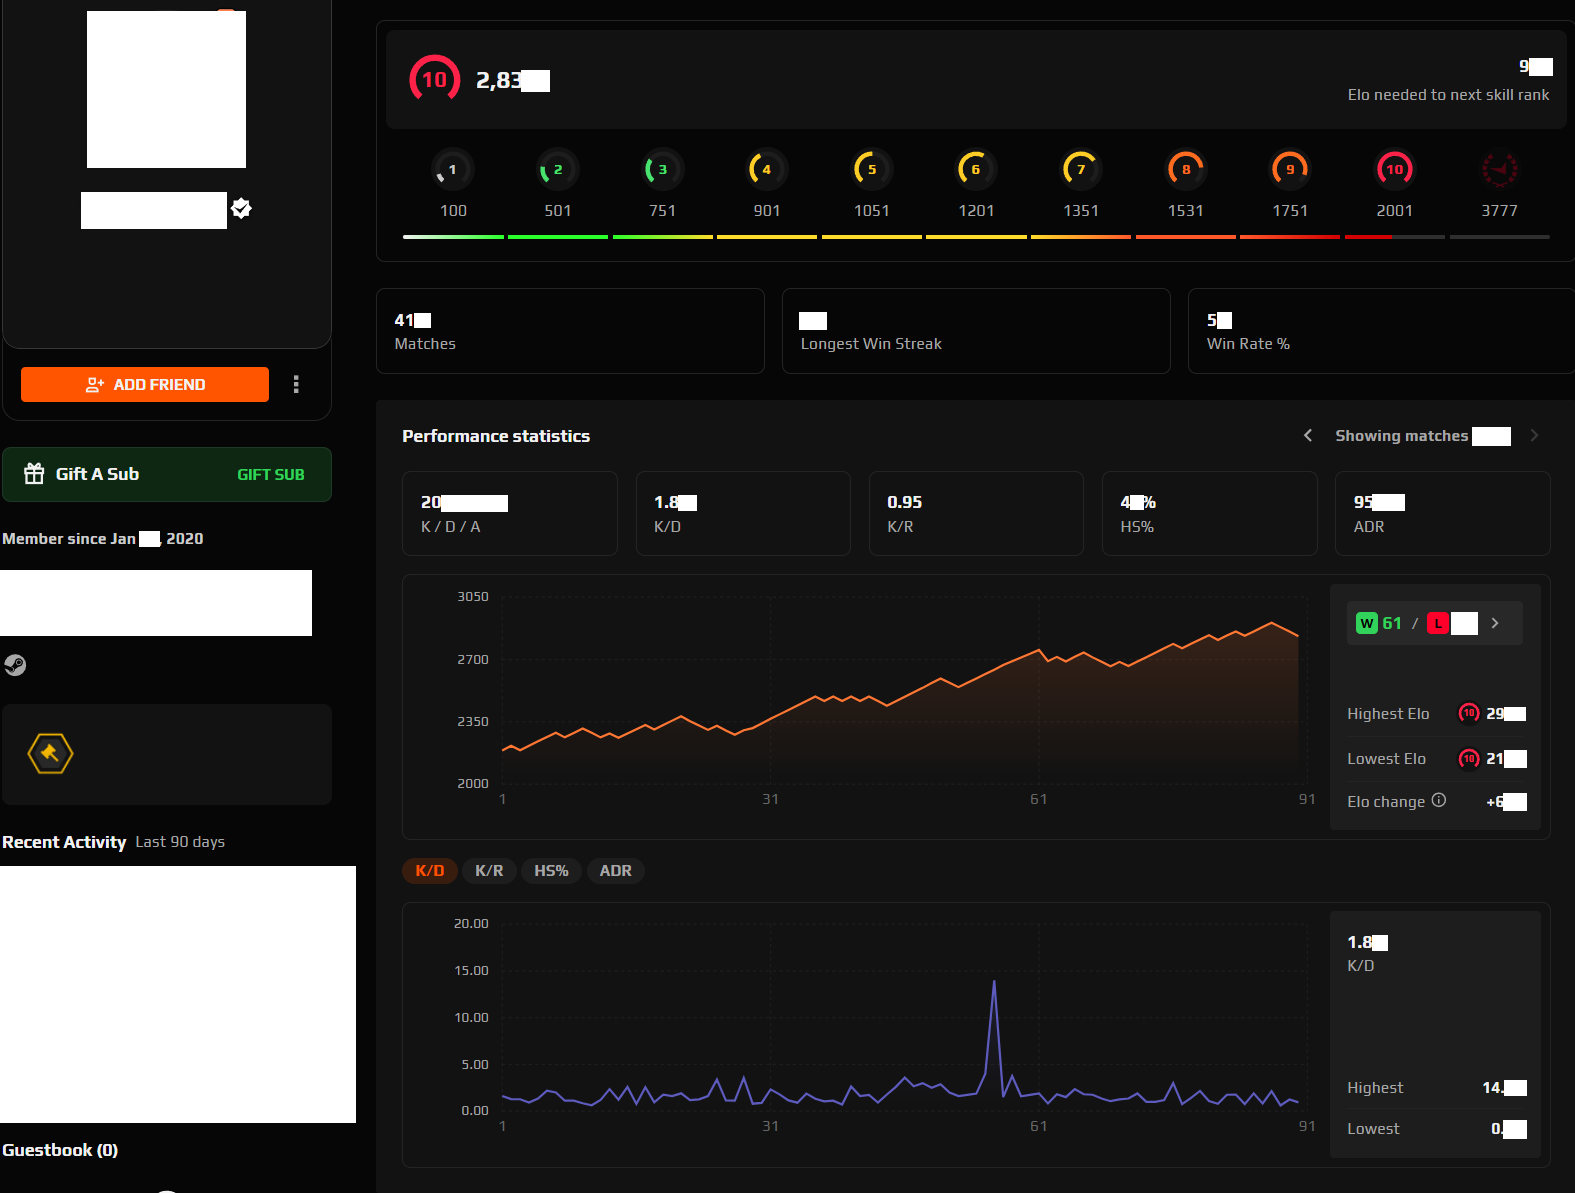The height and width of the screenshot is (1193, 1575).
Task: Click the challenger rank icon at 3777
Action: (x=1499, y=169)
